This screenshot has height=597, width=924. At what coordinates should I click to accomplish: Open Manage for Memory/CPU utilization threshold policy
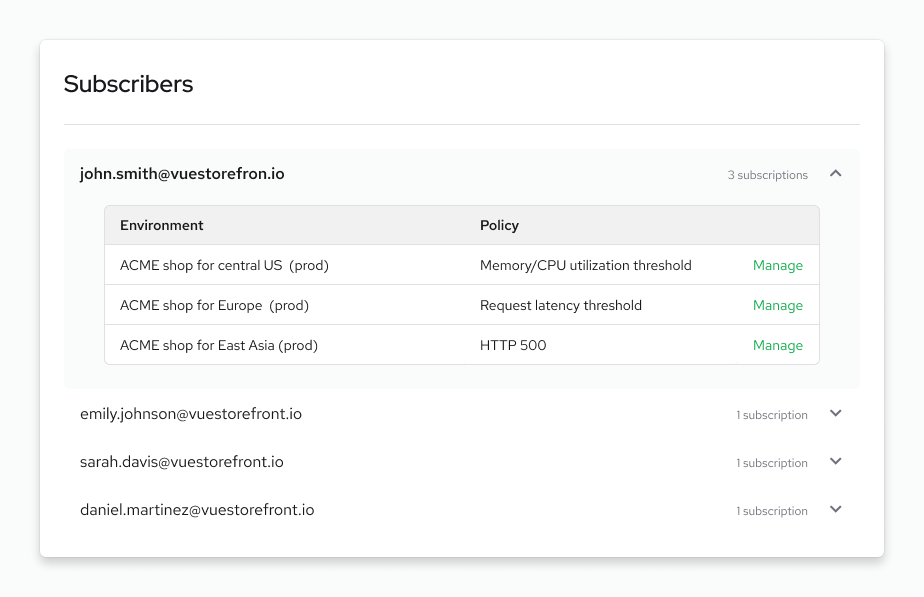(778, 265)
